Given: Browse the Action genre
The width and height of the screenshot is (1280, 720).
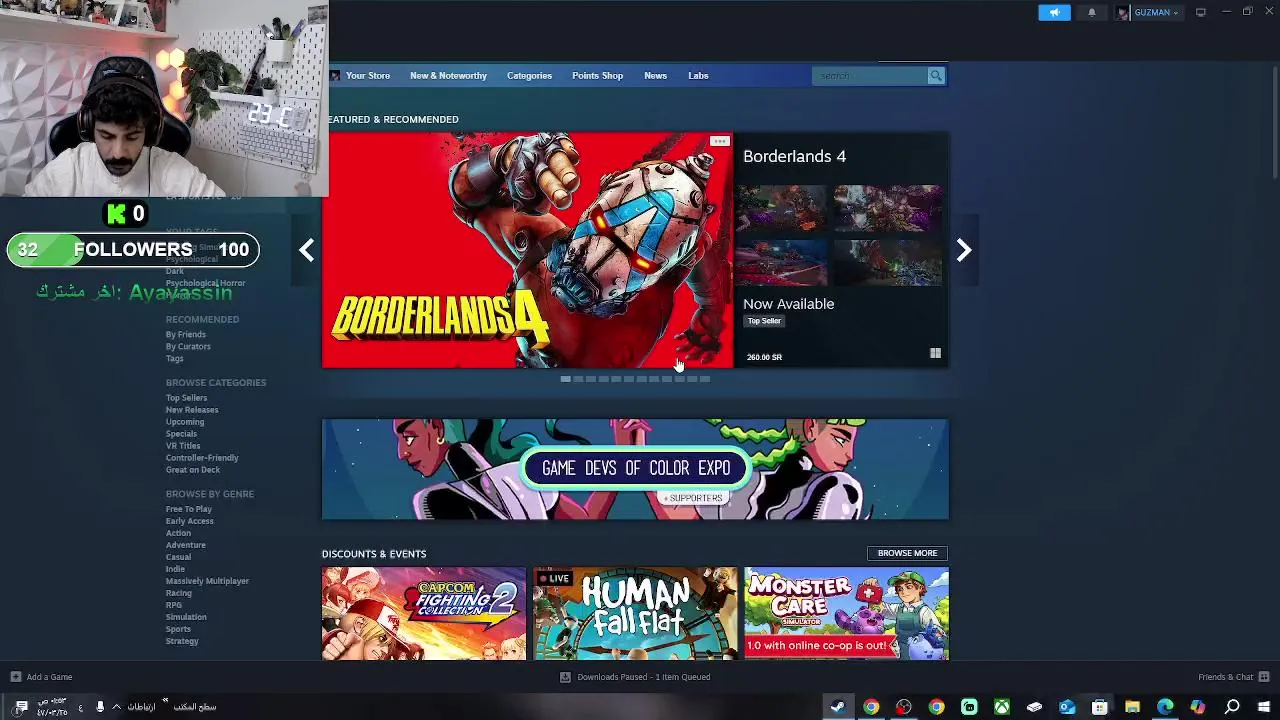Looking at the screenshot, I should click(x=178, y=533).
